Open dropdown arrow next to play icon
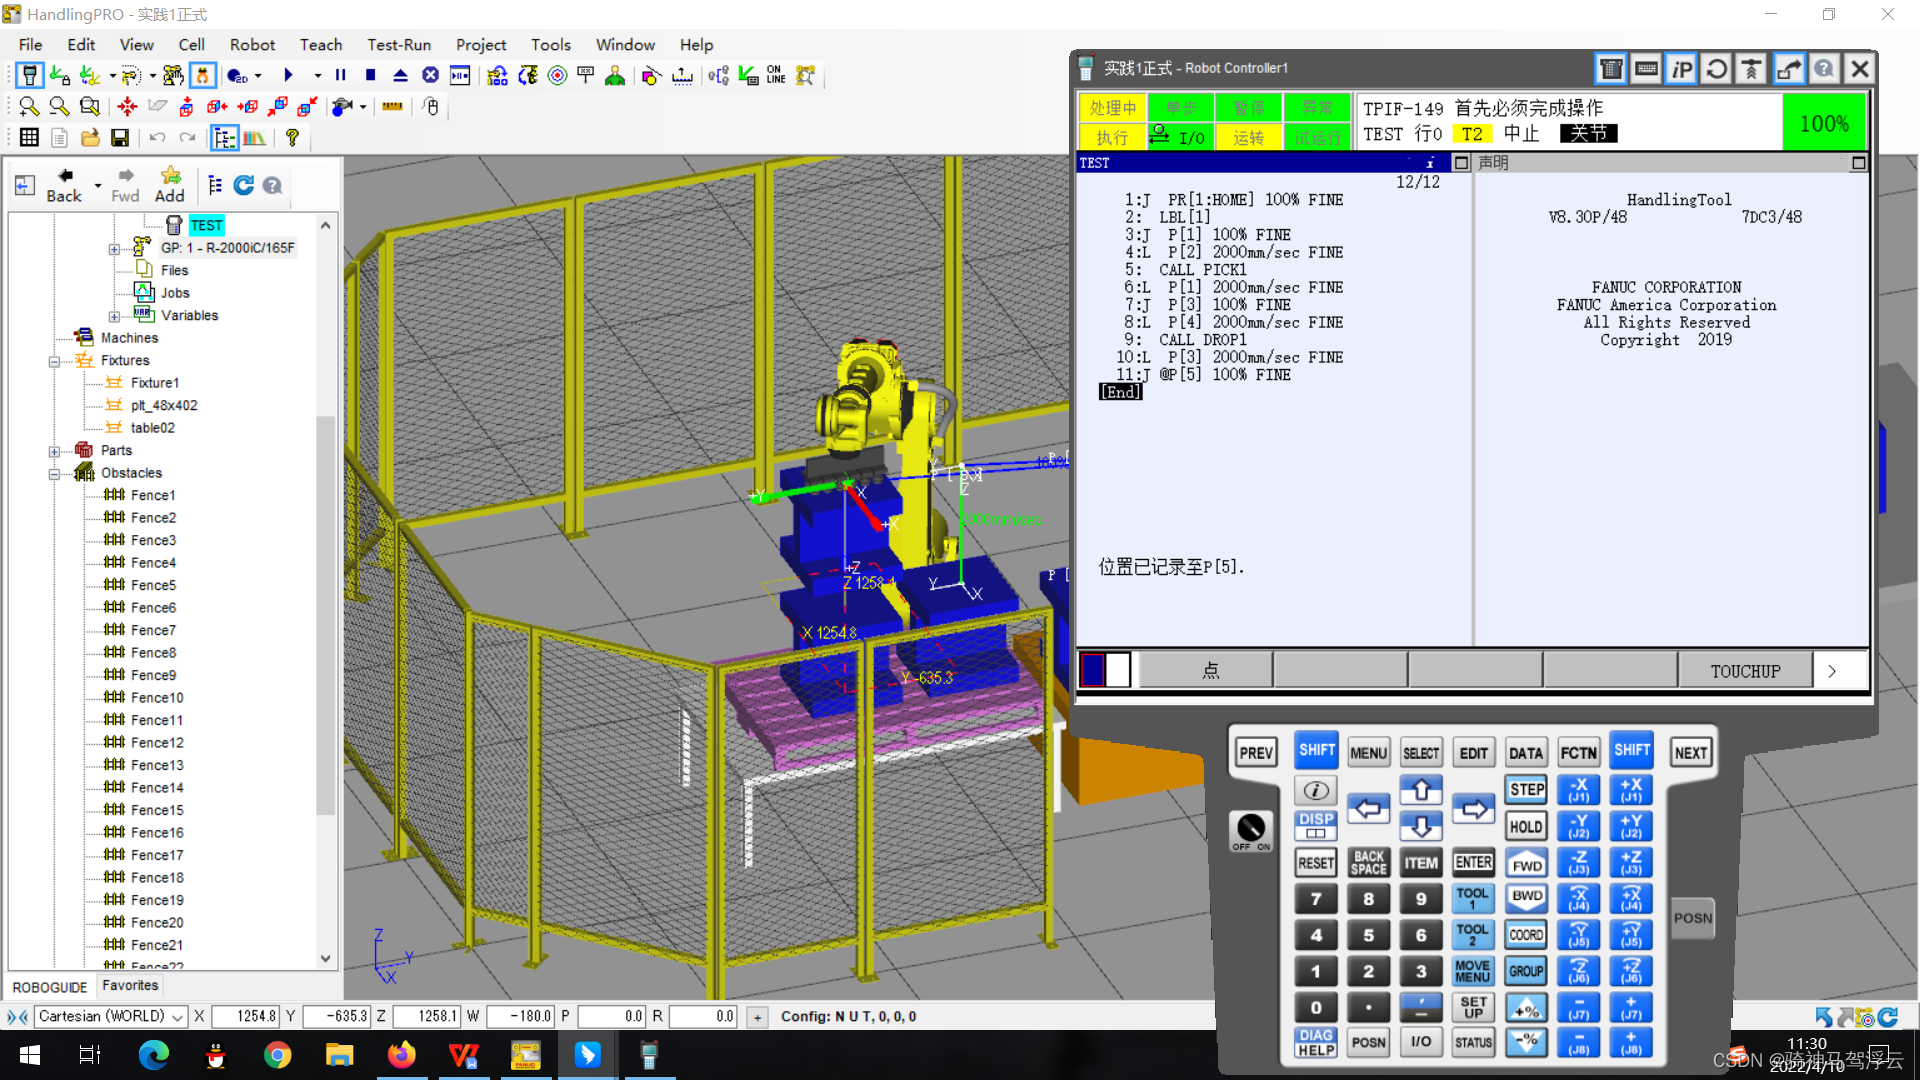 click(x=318, y=75)
